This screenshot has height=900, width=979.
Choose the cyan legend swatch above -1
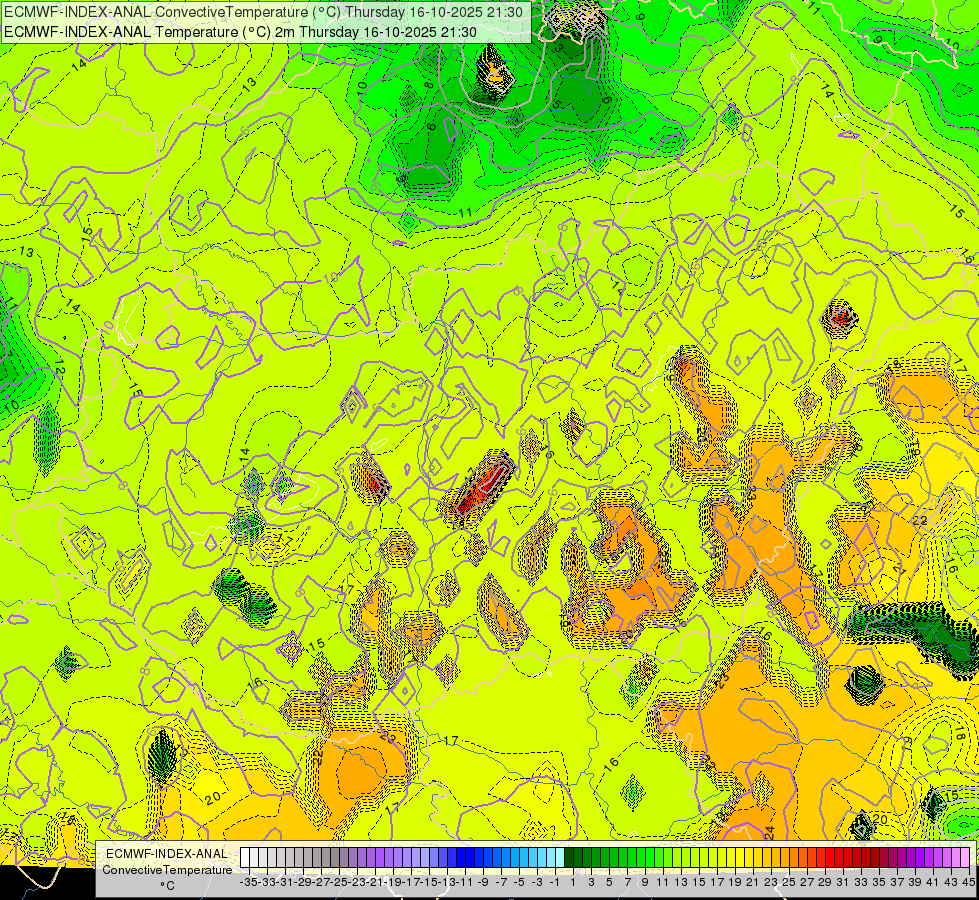[551, 858]
